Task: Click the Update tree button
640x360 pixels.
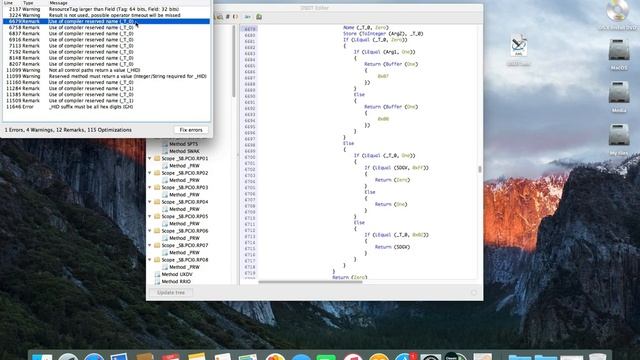Action: coord(171,293)
